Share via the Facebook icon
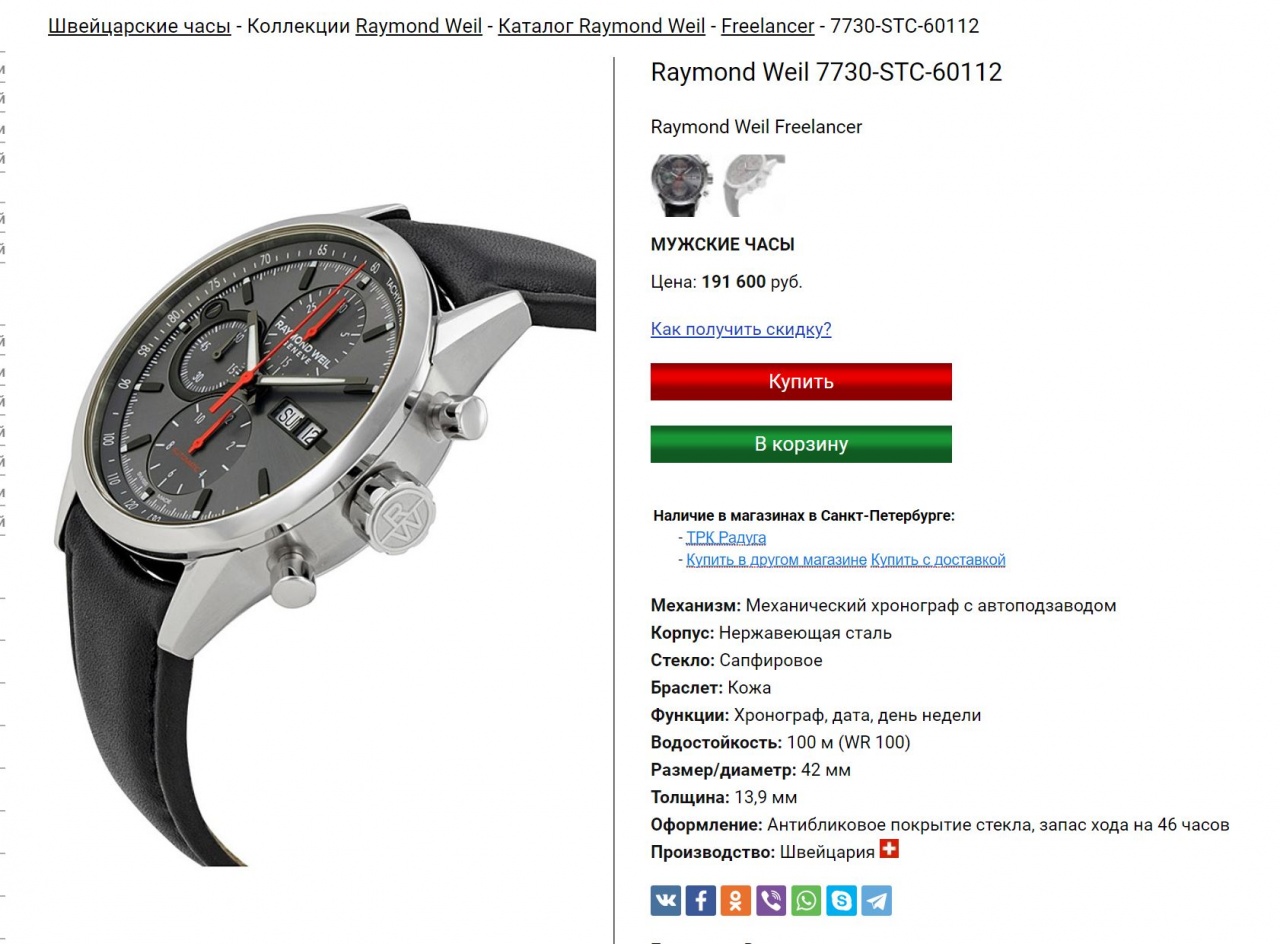 click(701, 901)
